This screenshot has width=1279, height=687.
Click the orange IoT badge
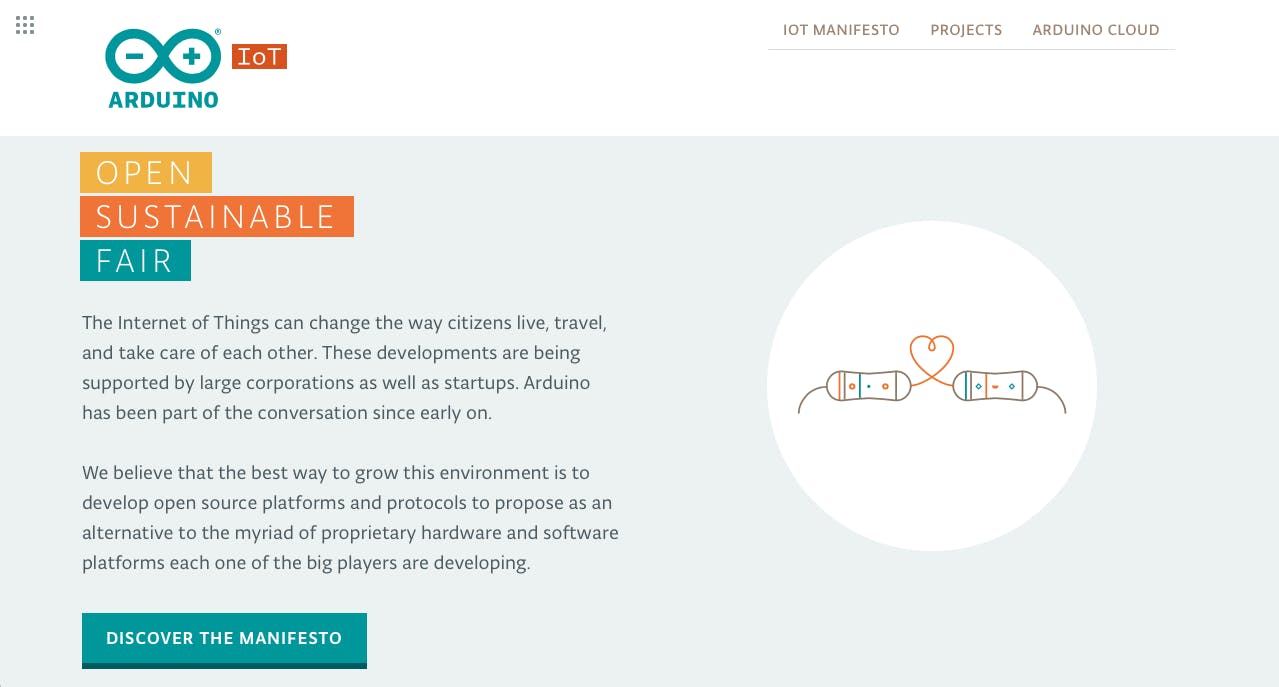coord(259,57)
